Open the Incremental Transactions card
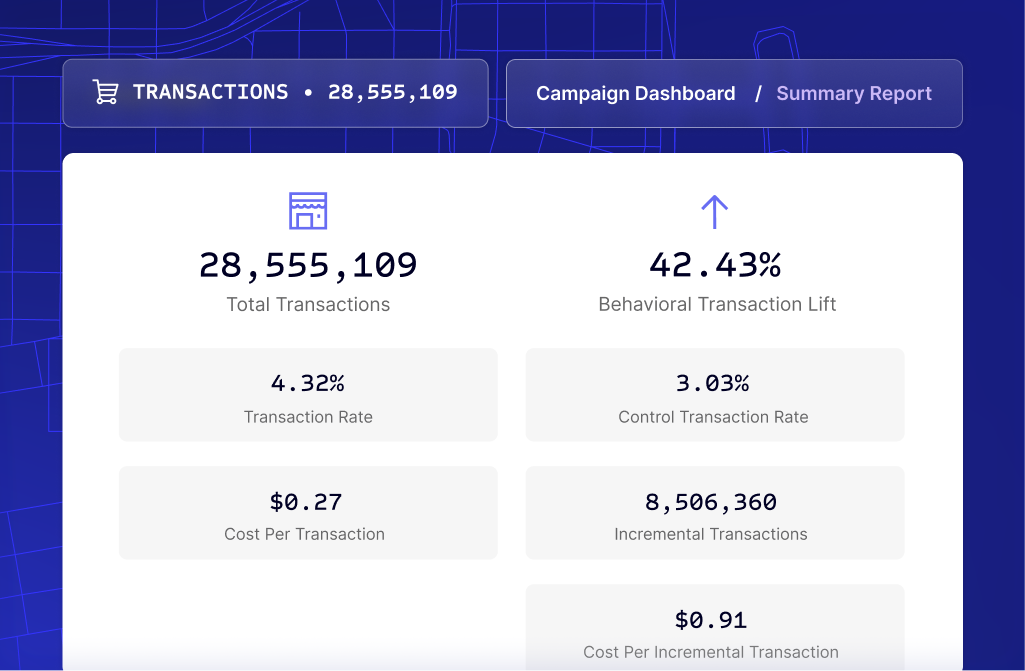The height and width of the screenshot is (671, 1025). coord(714,512)
